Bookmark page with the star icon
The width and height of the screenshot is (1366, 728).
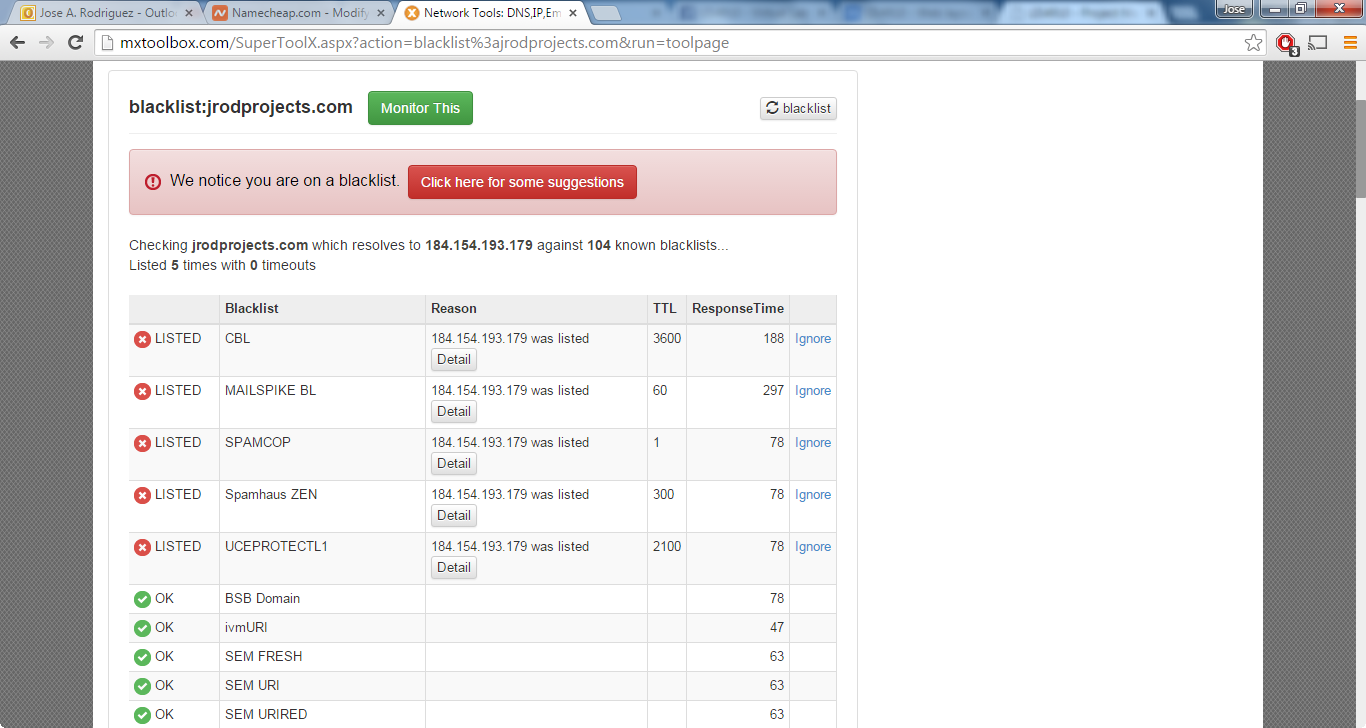[x=1253, y=43]
